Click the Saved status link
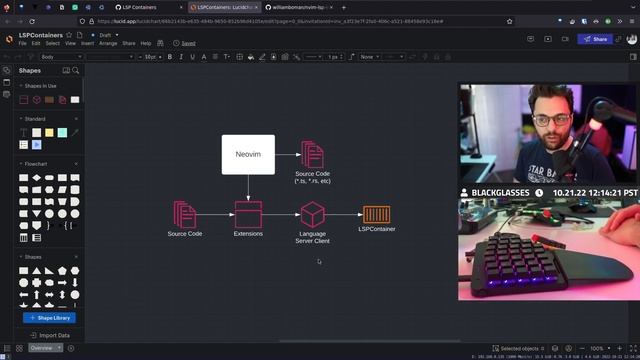This screenshot has width=640, height=360. coord(188,43)
